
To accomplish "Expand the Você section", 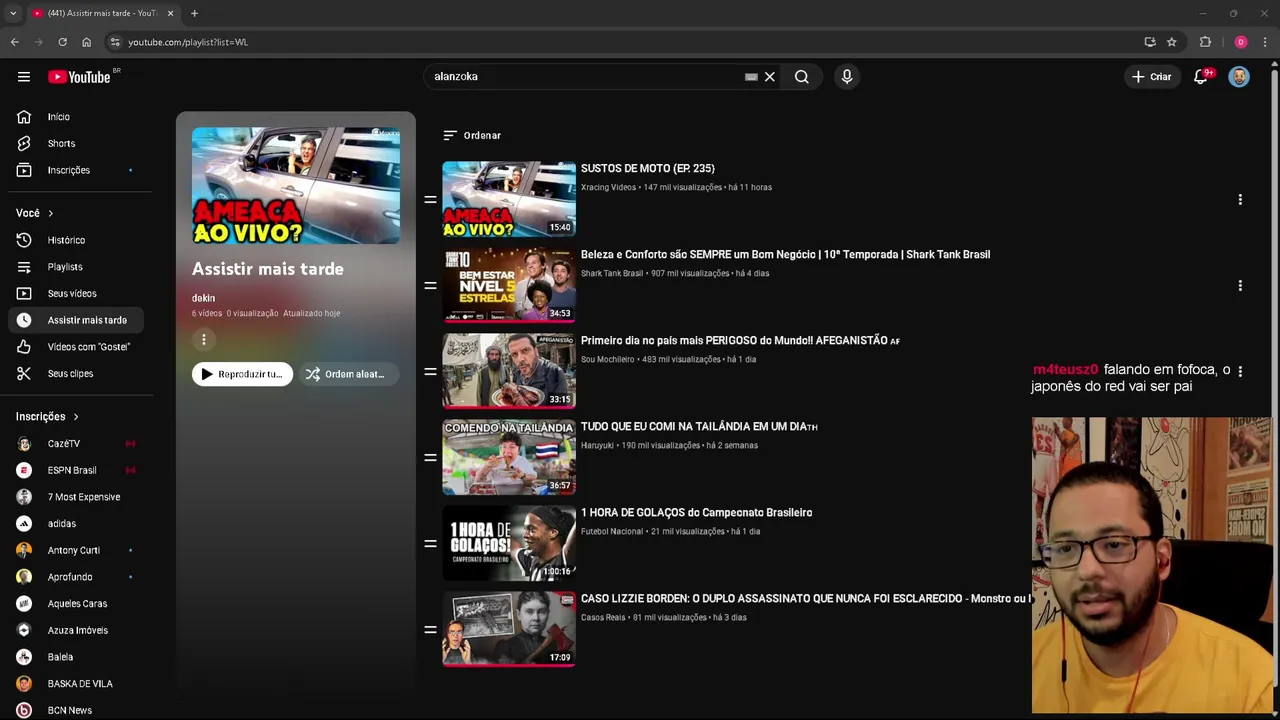I will pyautogui.click(x=35, y=213).
